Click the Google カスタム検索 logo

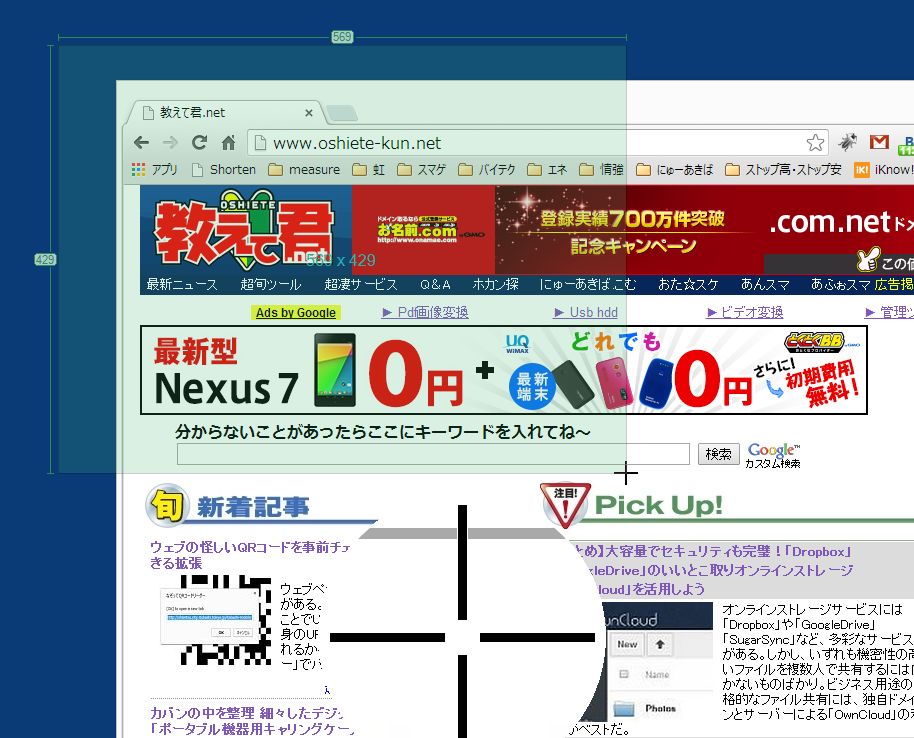(x=773, y=455)
